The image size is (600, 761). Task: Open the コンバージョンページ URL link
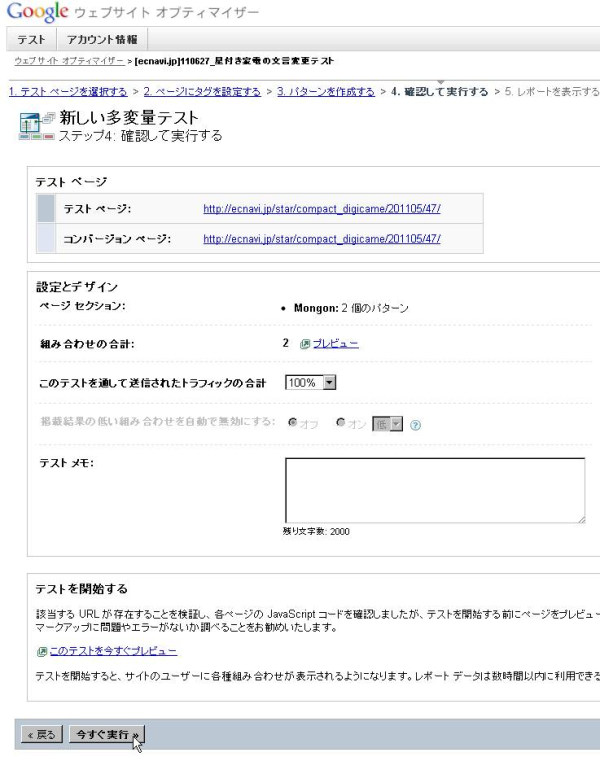[x=322, y=239]
